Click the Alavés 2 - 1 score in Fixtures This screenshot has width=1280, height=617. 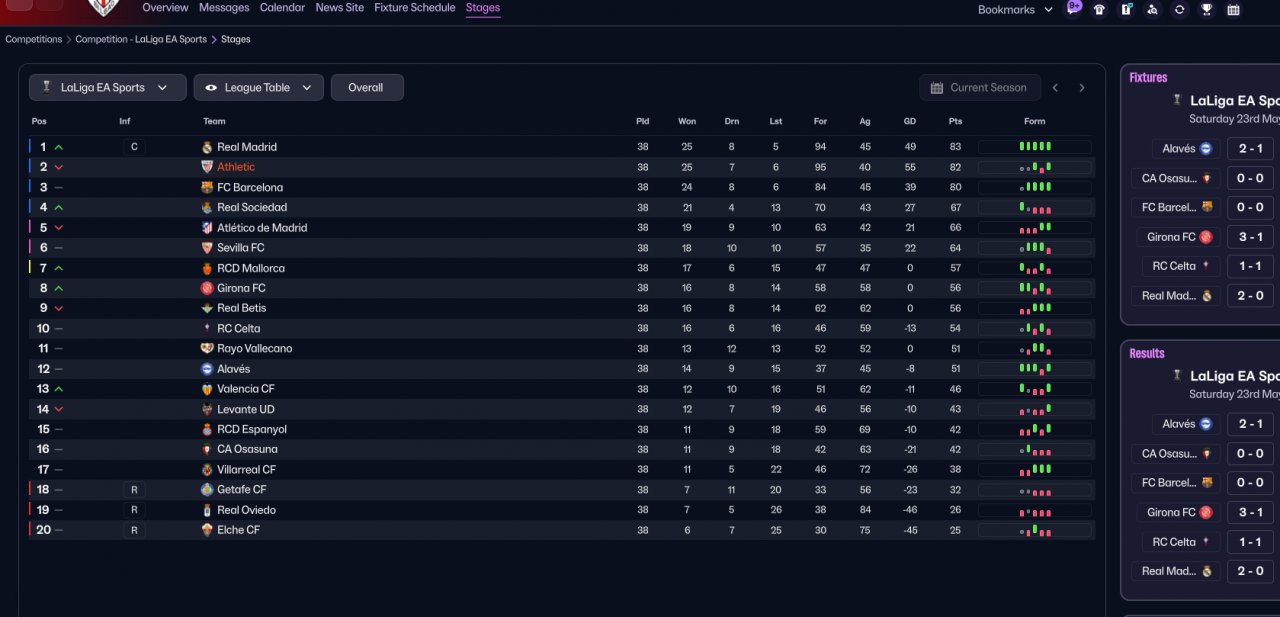point(1250,148)
